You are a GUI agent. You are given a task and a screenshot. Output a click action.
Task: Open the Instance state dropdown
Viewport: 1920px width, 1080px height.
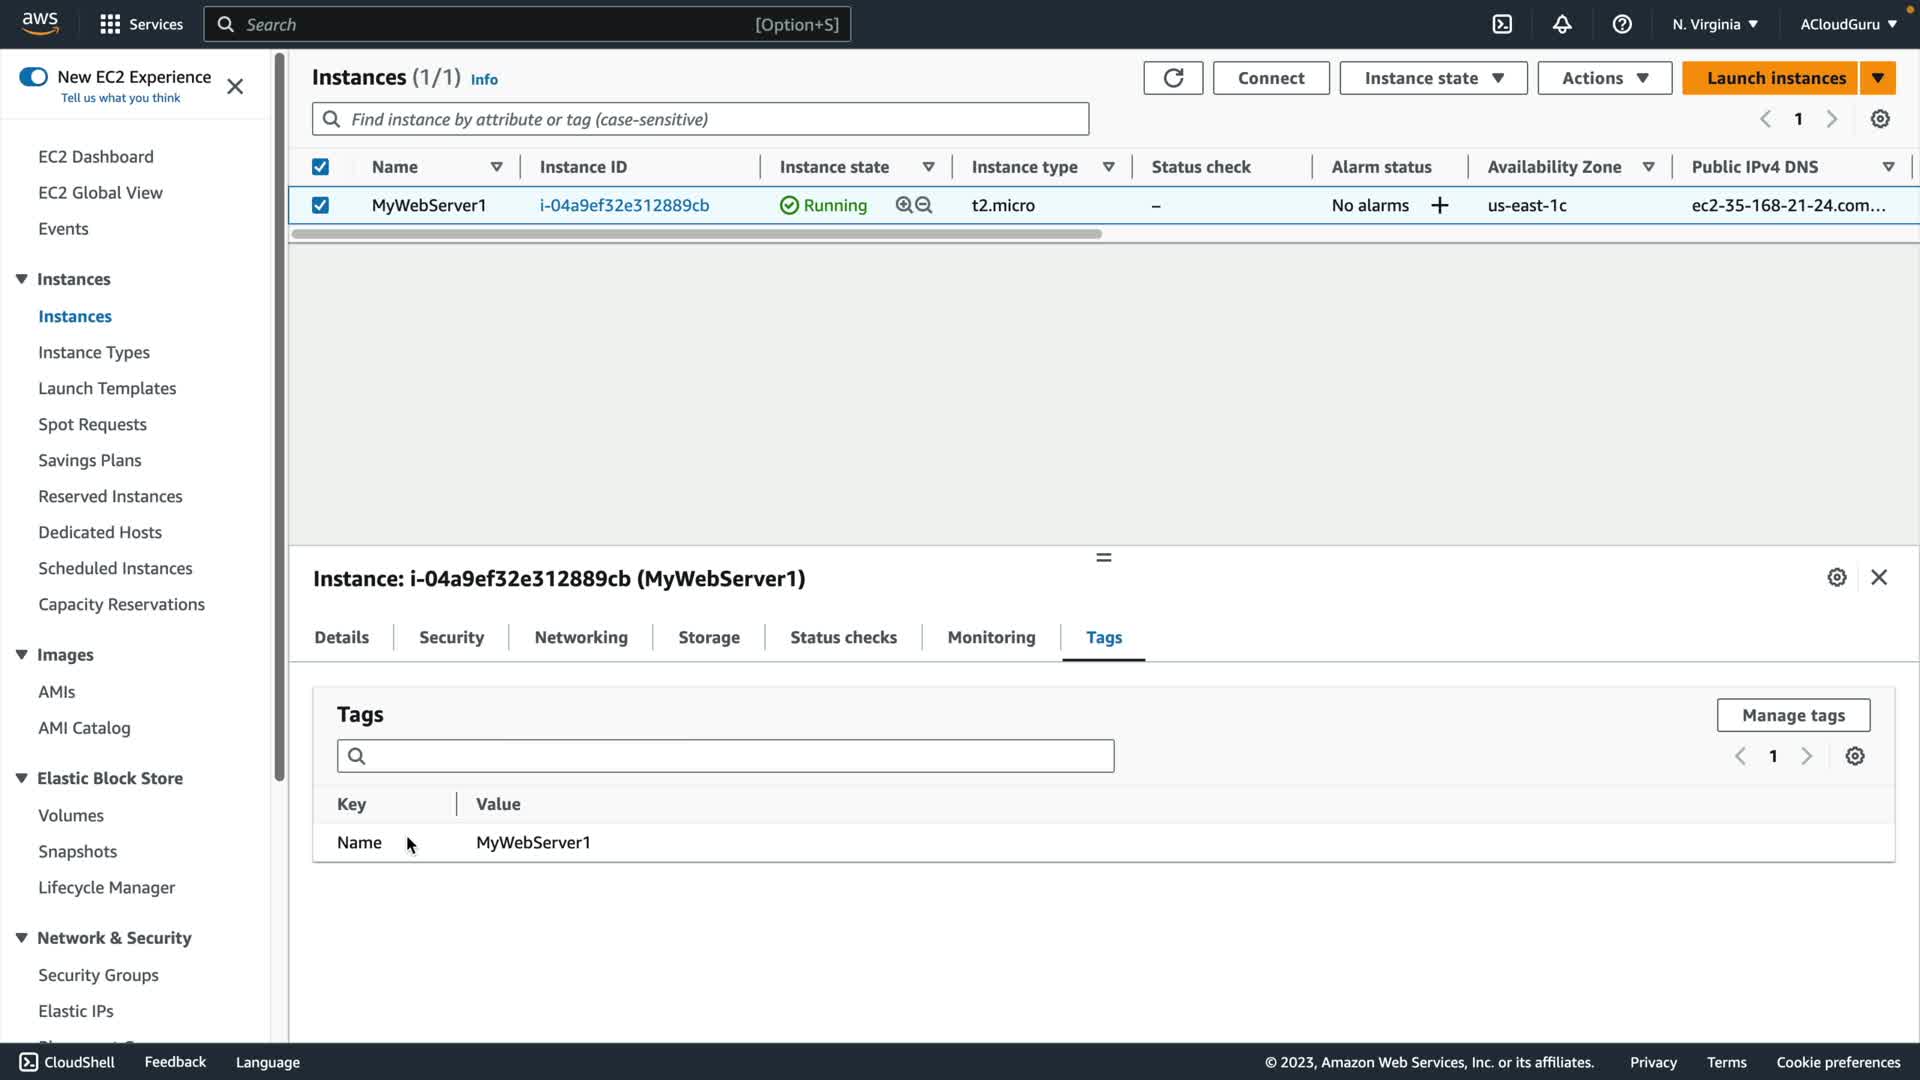1433,78
